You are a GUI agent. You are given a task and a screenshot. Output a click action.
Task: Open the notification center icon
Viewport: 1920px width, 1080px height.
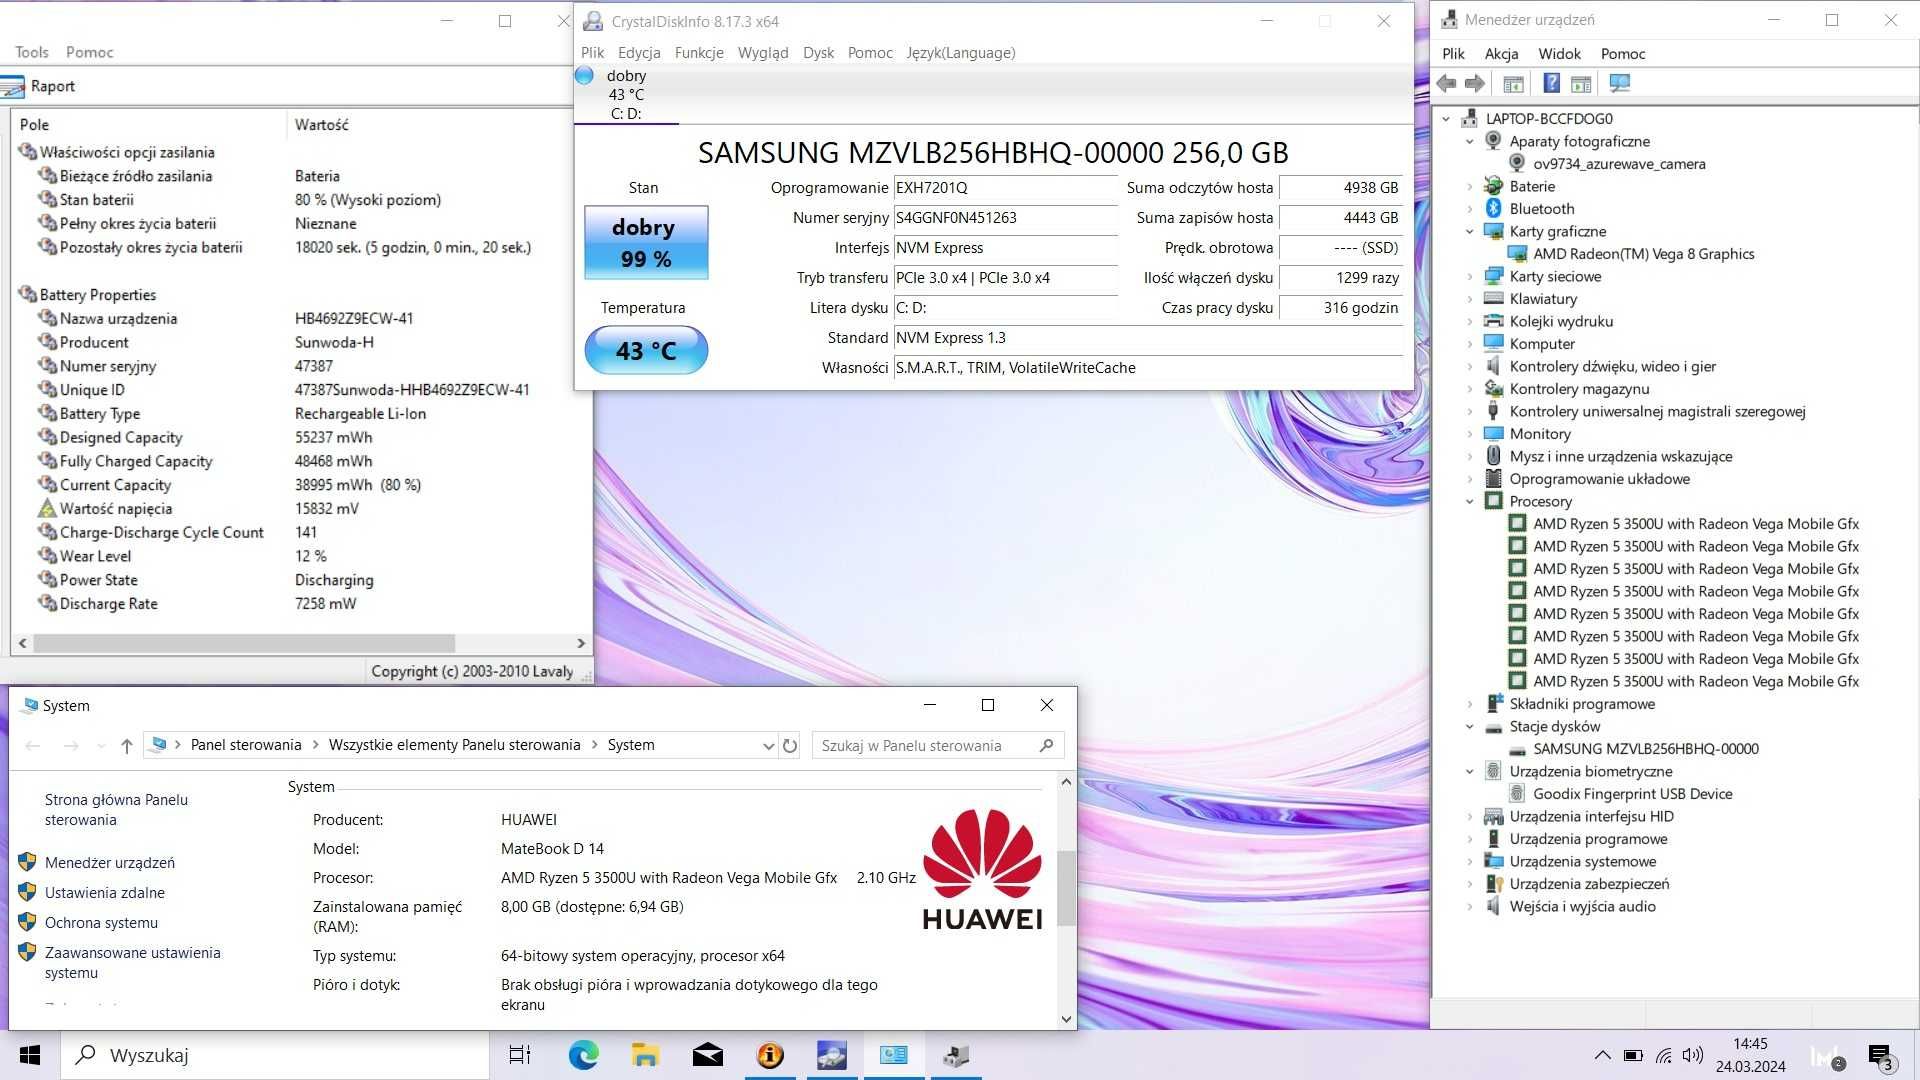[x=1880, y=1056]
